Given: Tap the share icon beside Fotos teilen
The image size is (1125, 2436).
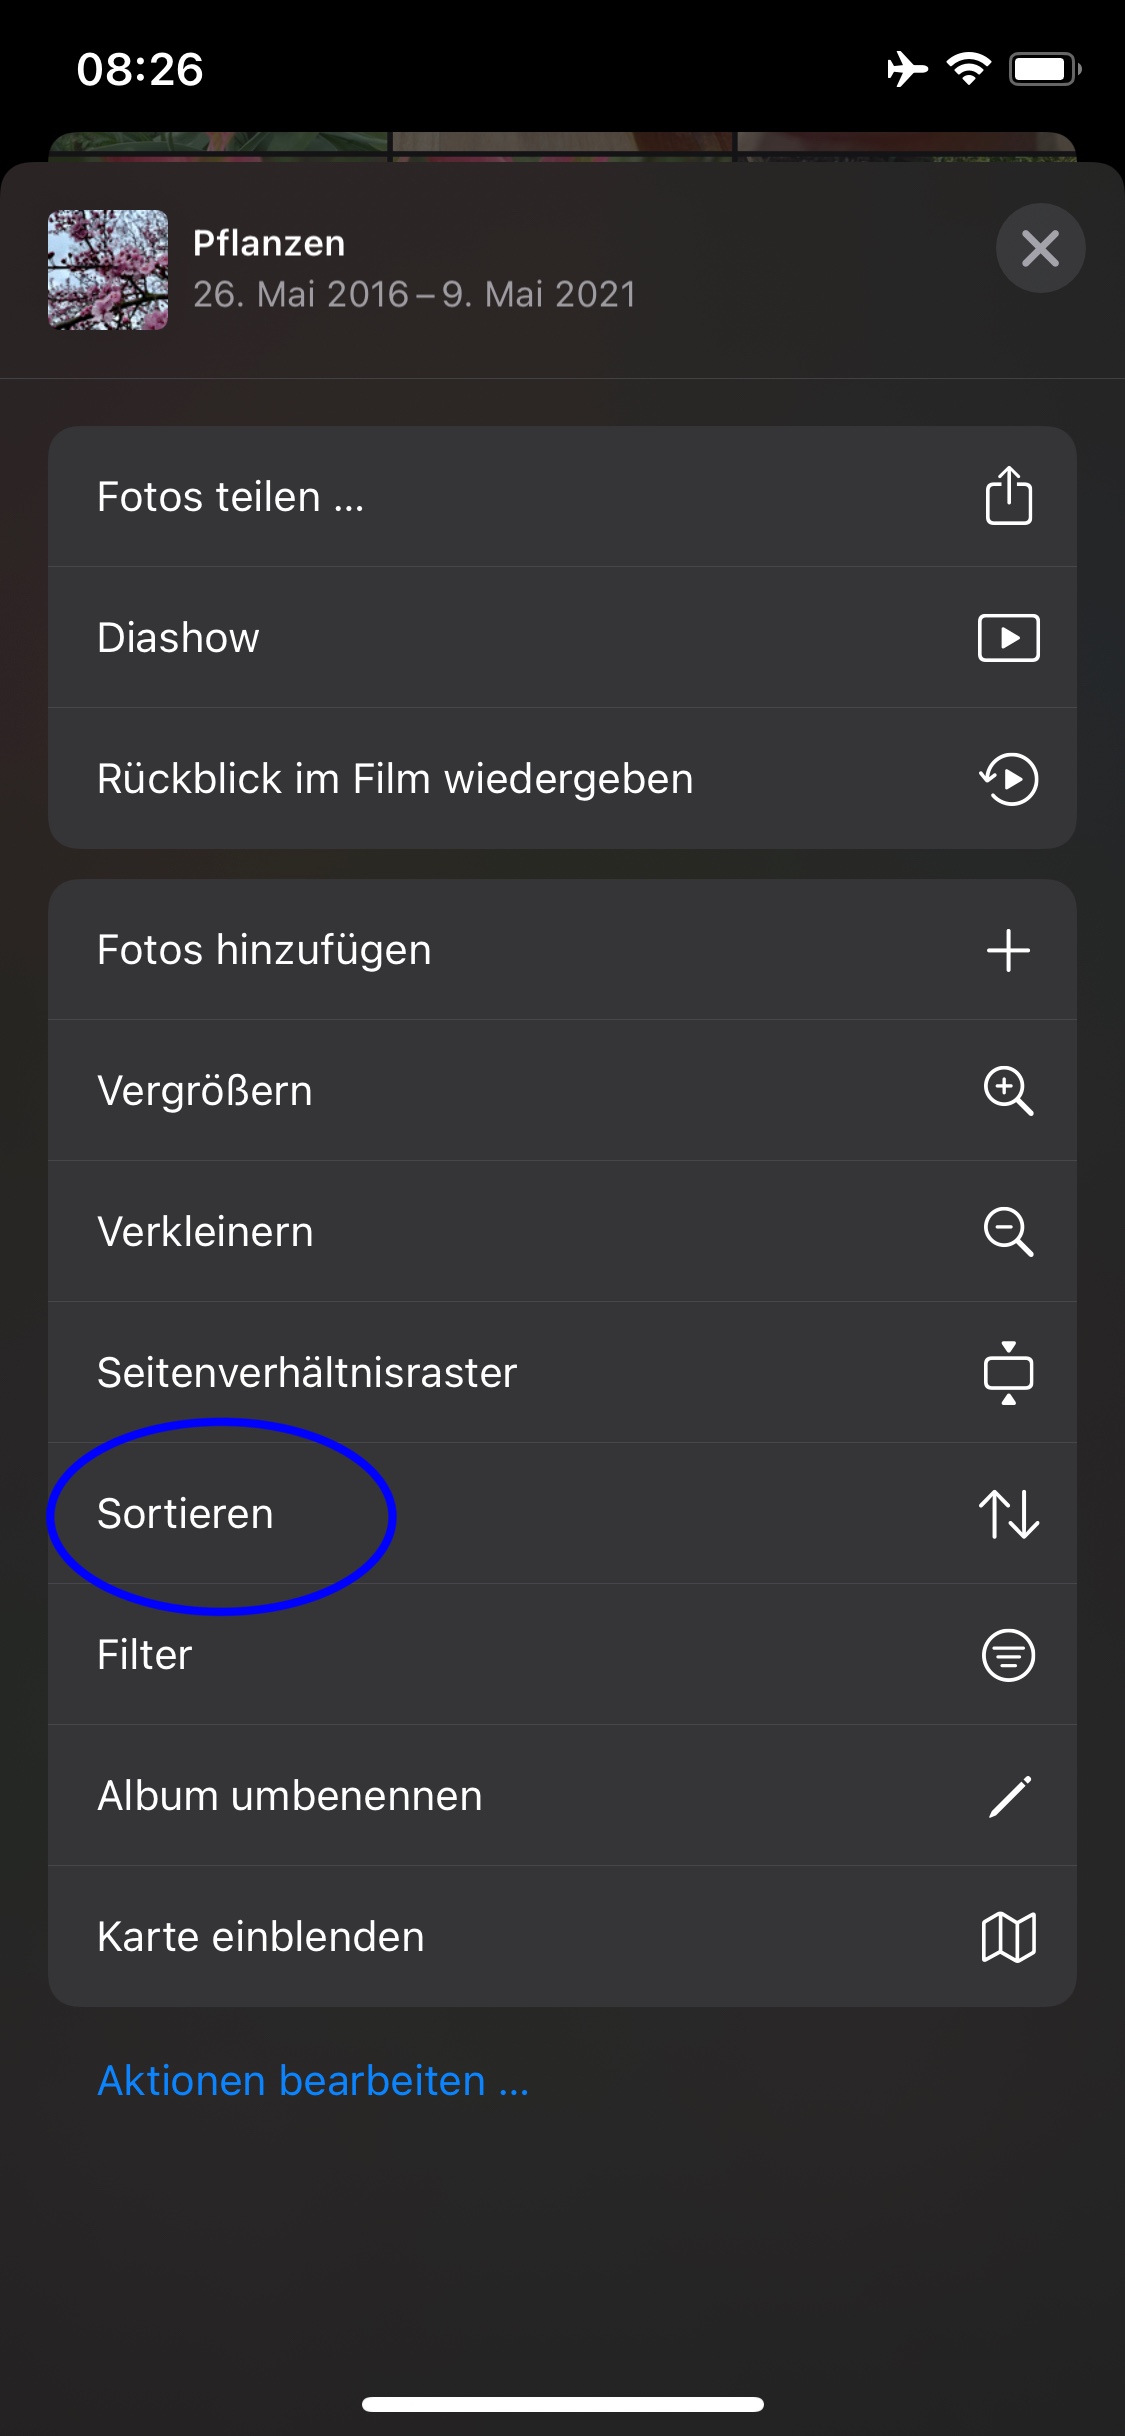Looking at the screenshot, I should (1008, 496).
